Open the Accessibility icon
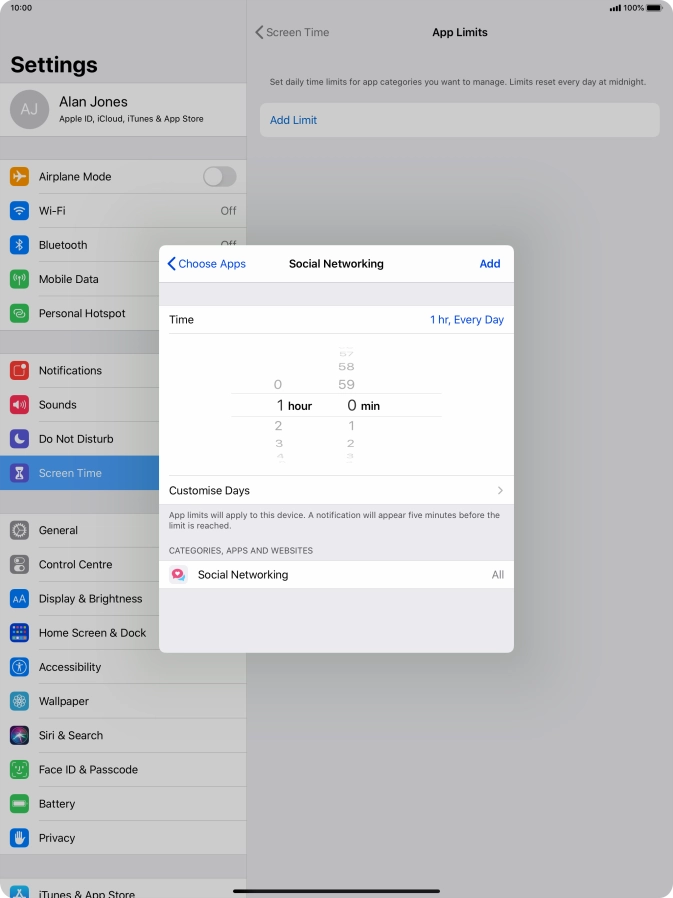673x898 pixels. pos(19,667)
